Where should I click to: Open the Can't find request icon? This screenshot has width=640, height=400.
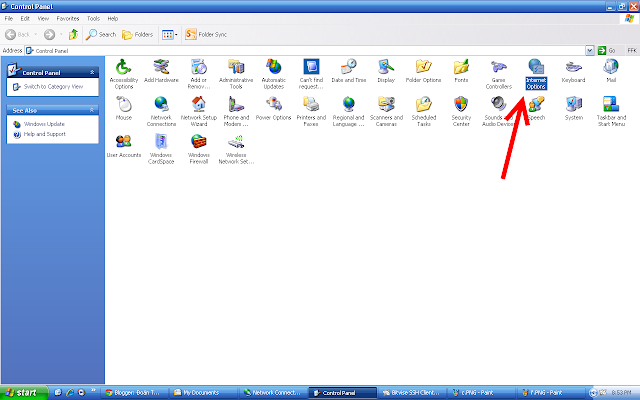[x=311, y=73]
